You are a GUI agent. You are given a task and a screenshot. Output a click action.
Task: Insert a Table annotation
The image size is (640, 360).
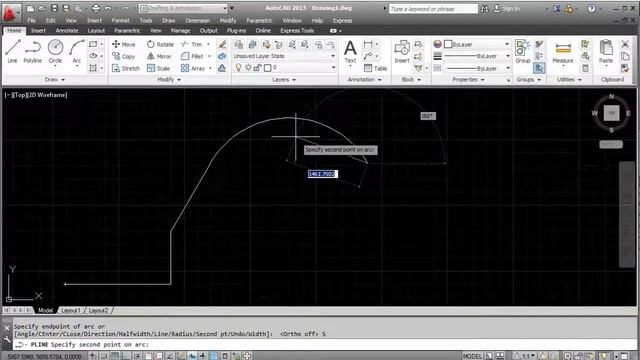(x=375, y=68)
